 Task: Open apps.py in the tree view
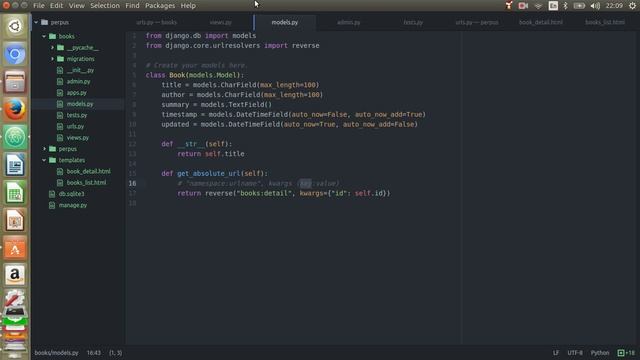(x=77, y=93)
